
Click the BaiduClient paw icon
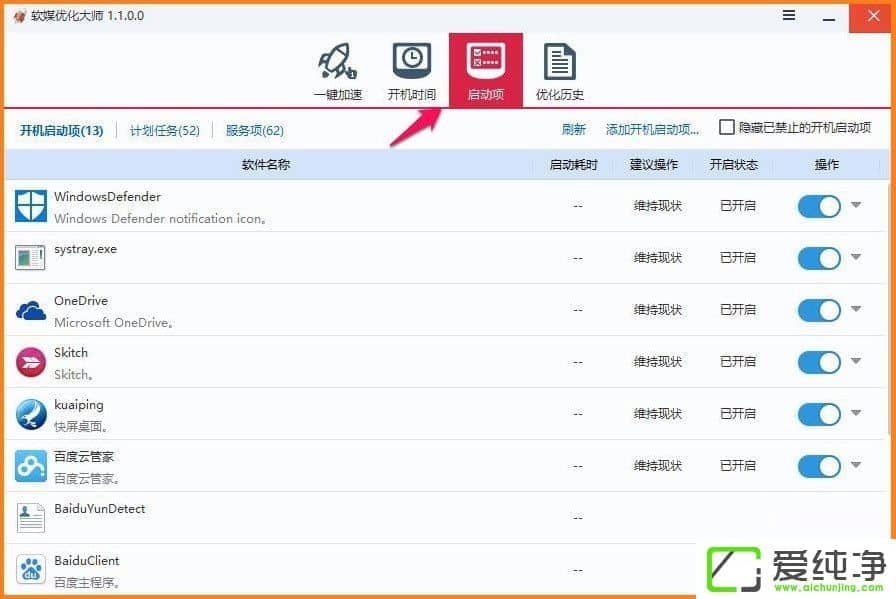pos(31,570)
